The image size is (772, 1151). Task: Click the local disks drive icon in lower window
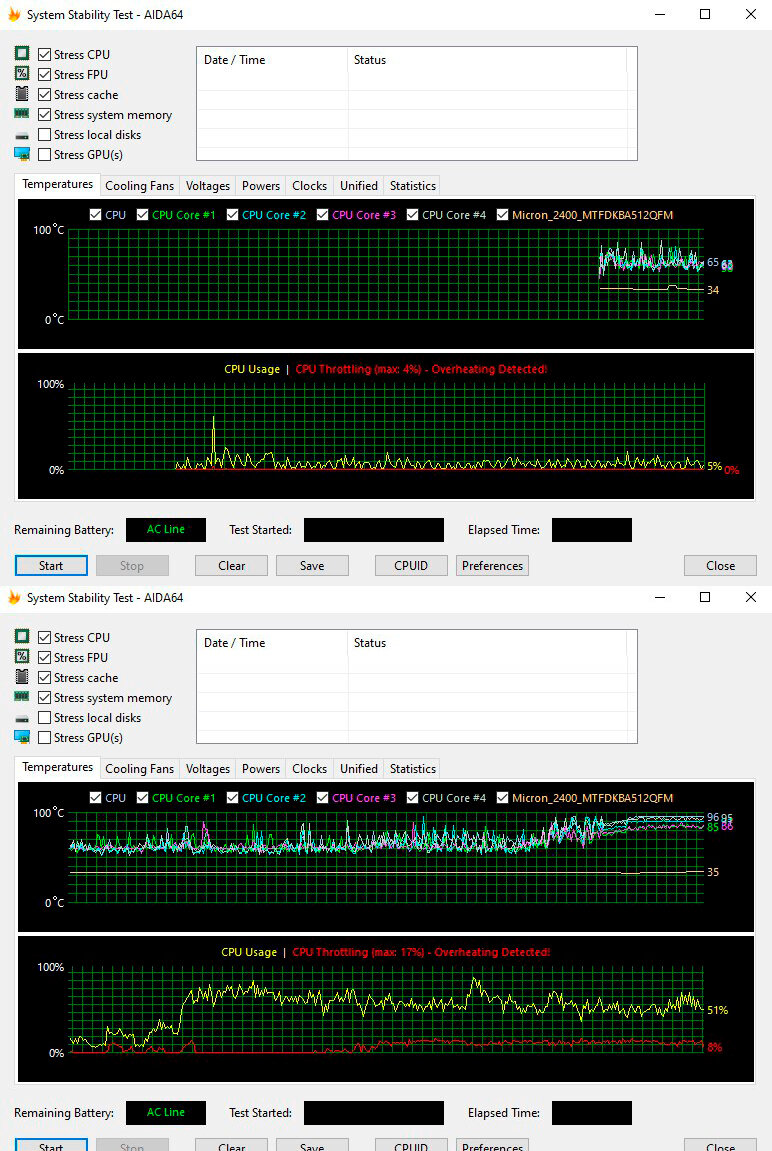click(x=22, y=718)
